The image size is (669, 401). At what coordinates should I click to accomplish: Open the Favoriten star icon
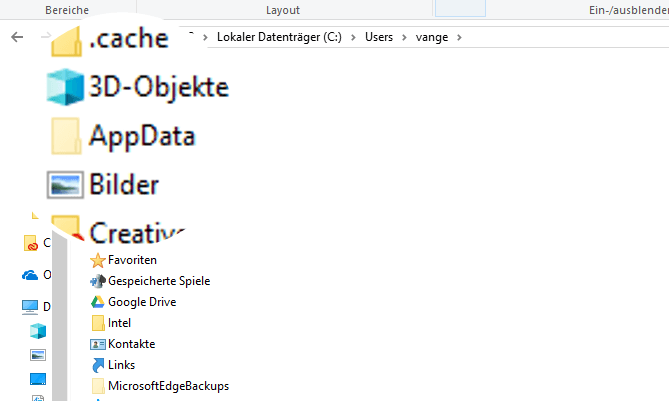(98, 260)
